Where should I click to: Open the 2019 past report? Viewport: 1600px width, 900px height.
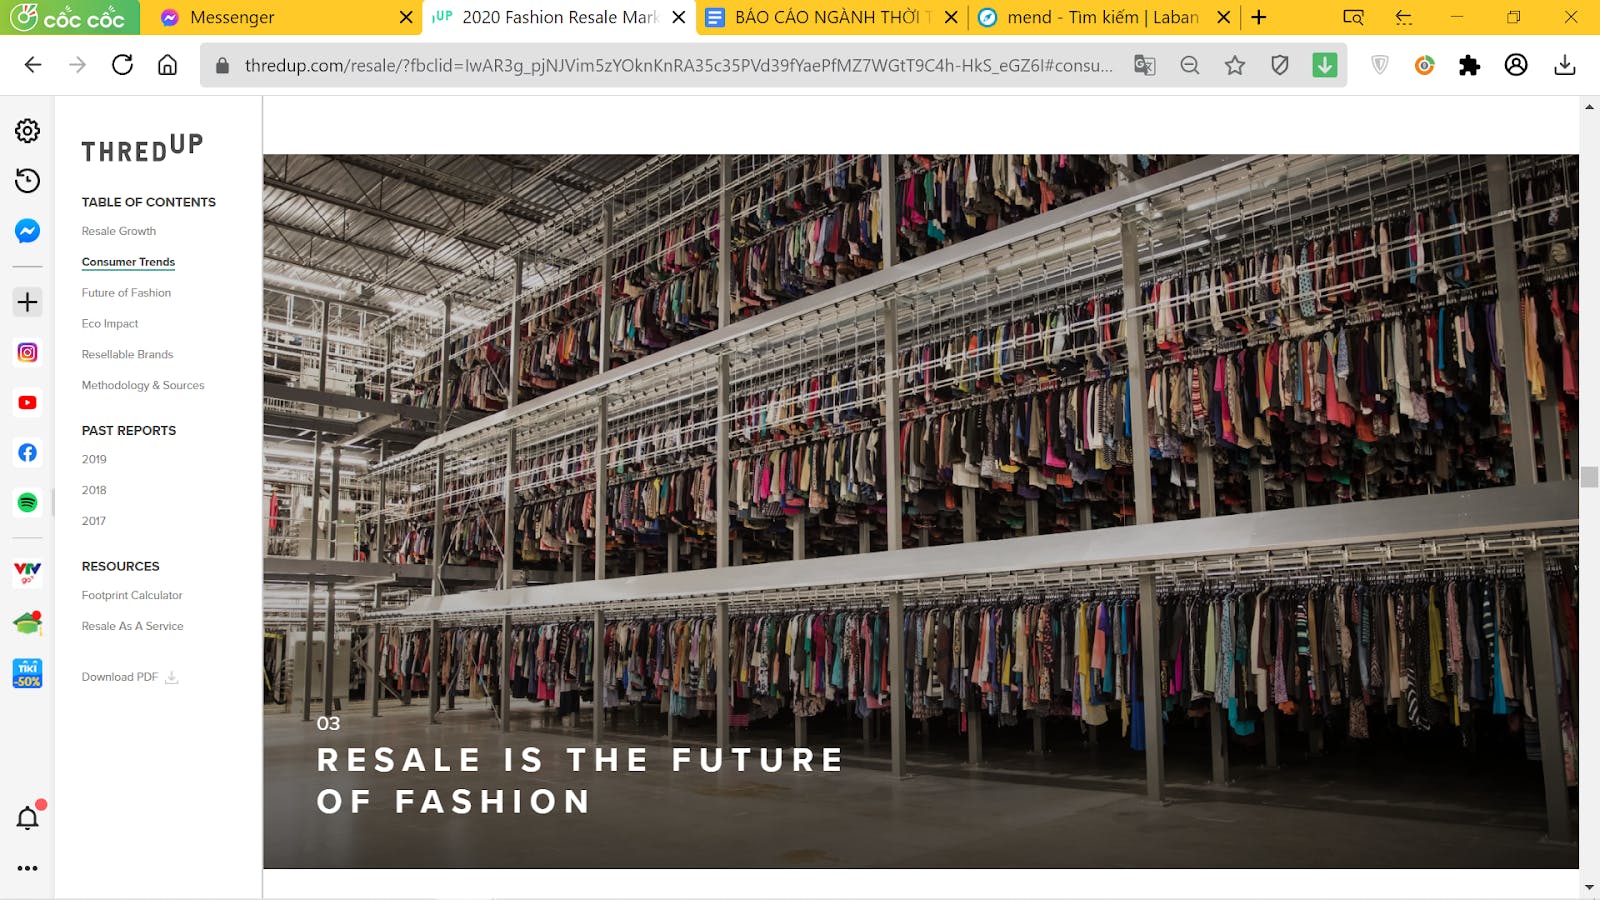94,459
